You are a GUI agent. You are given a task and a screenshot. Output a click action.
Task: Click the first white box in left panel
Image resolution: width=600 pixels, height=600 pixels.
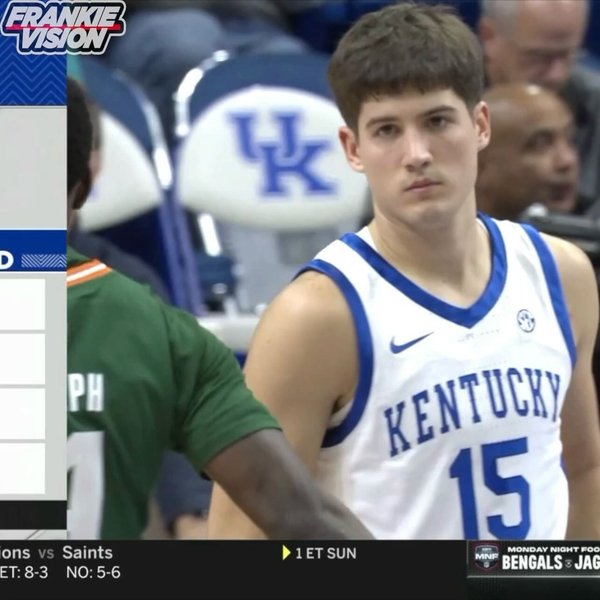coord(23,304)
